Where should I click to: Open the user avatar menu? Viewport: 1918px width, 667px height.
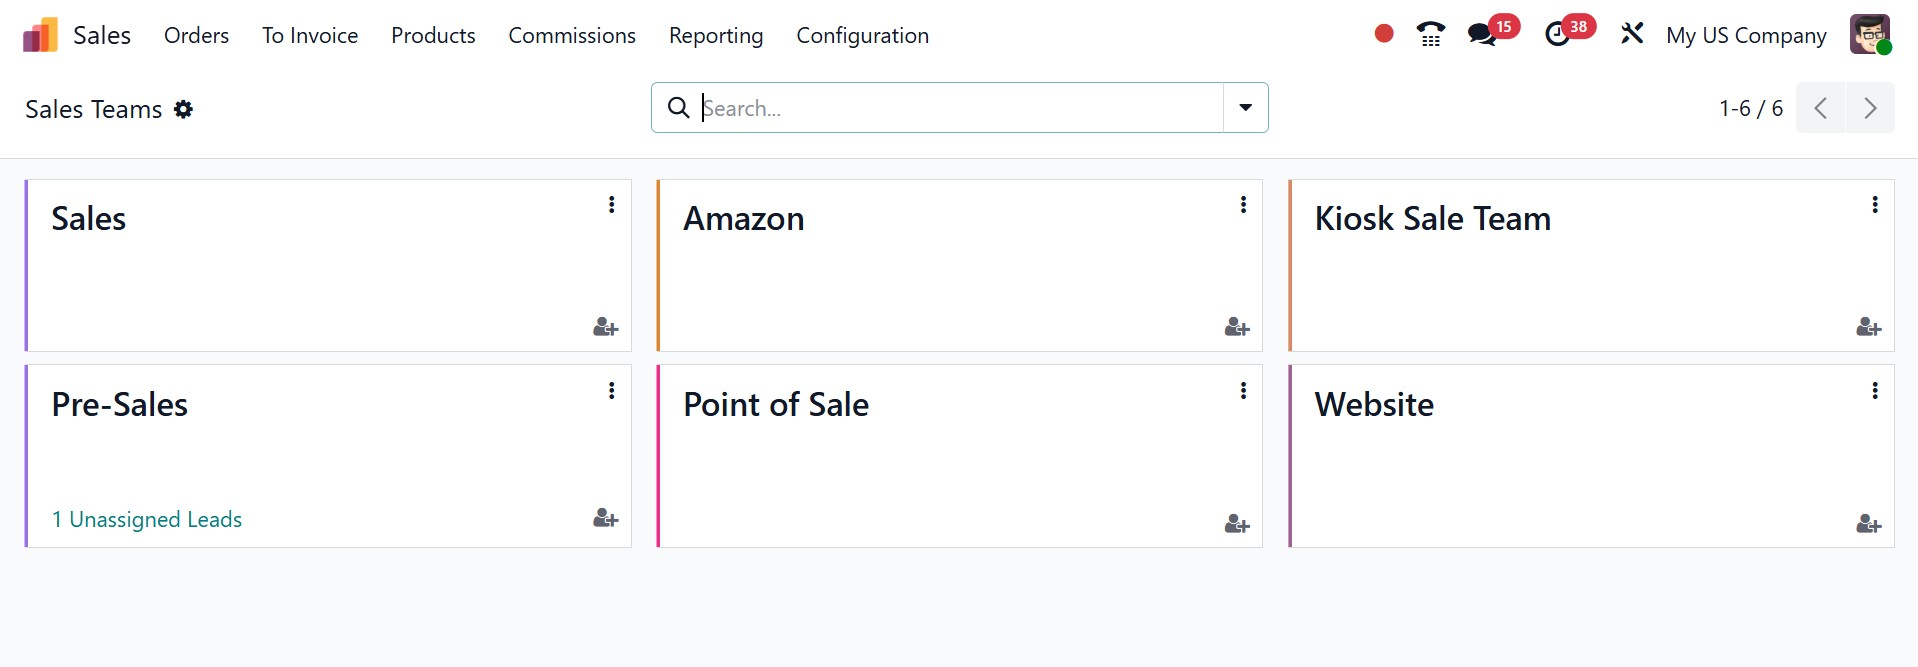[x=1870, y=35]
